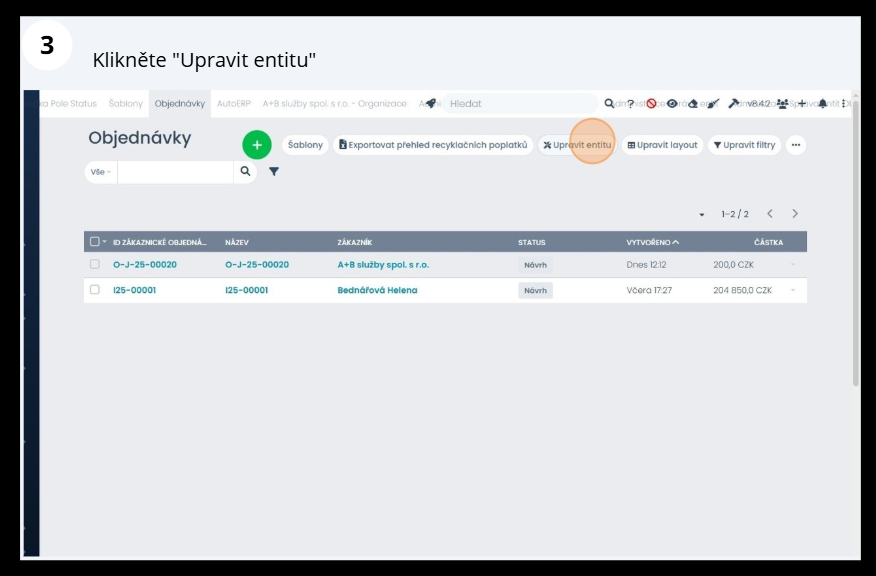The width and height of the screenshot is (876, 576).
Task: Click the Návrh status badge of order O-J-25-00020
Action: tap(535, 265)
